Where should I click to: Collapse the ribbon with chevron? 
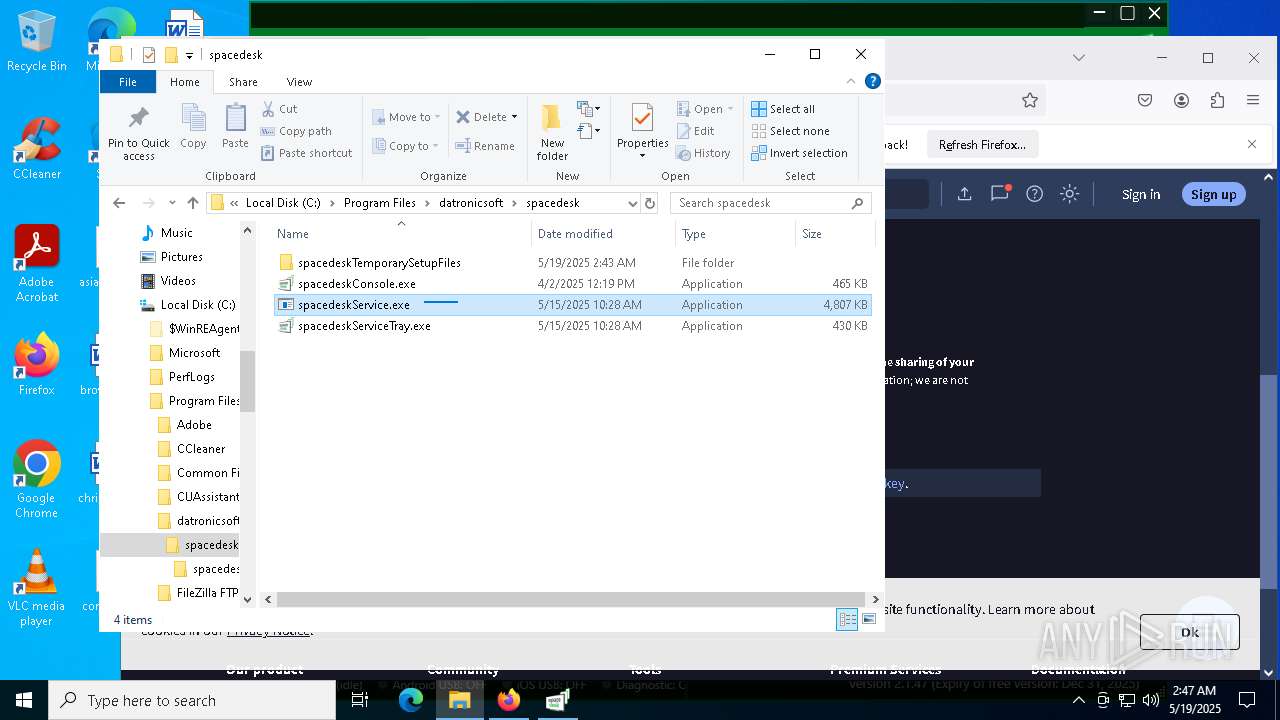coord(851,82)
